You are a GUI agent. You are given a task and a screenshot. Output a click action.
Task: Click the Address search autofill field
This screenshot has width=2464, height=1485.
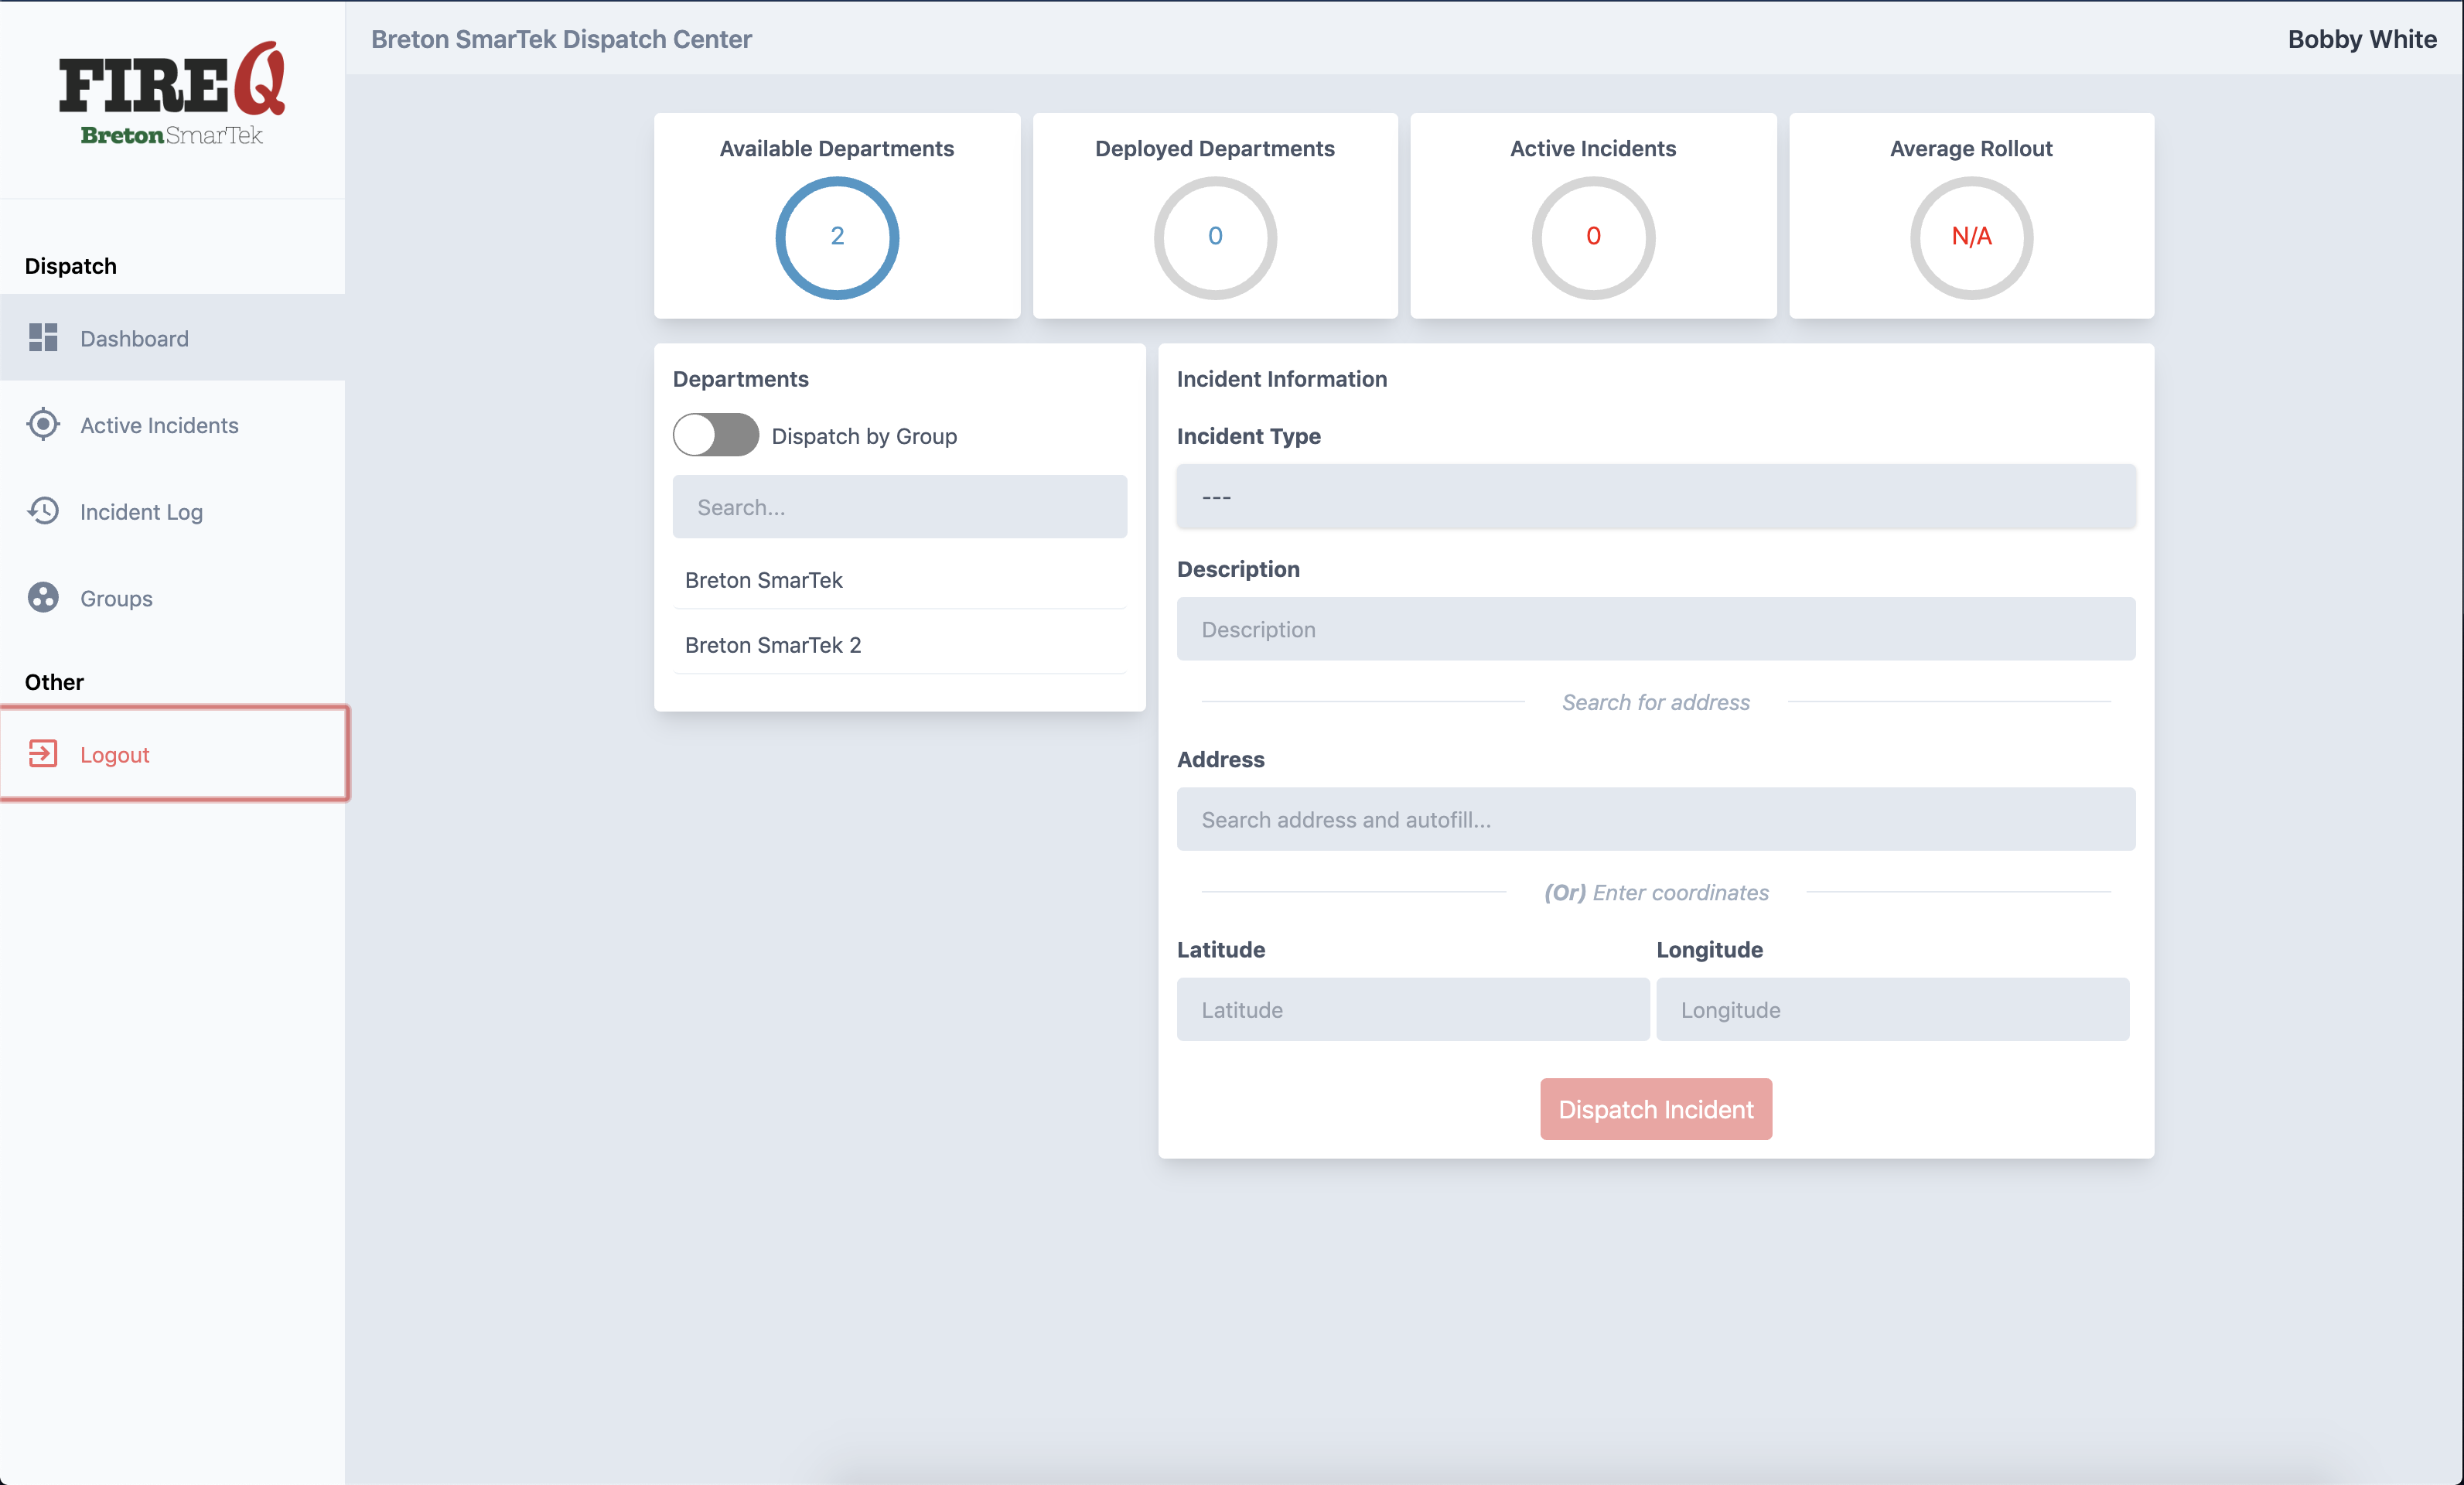(1656, 820)
